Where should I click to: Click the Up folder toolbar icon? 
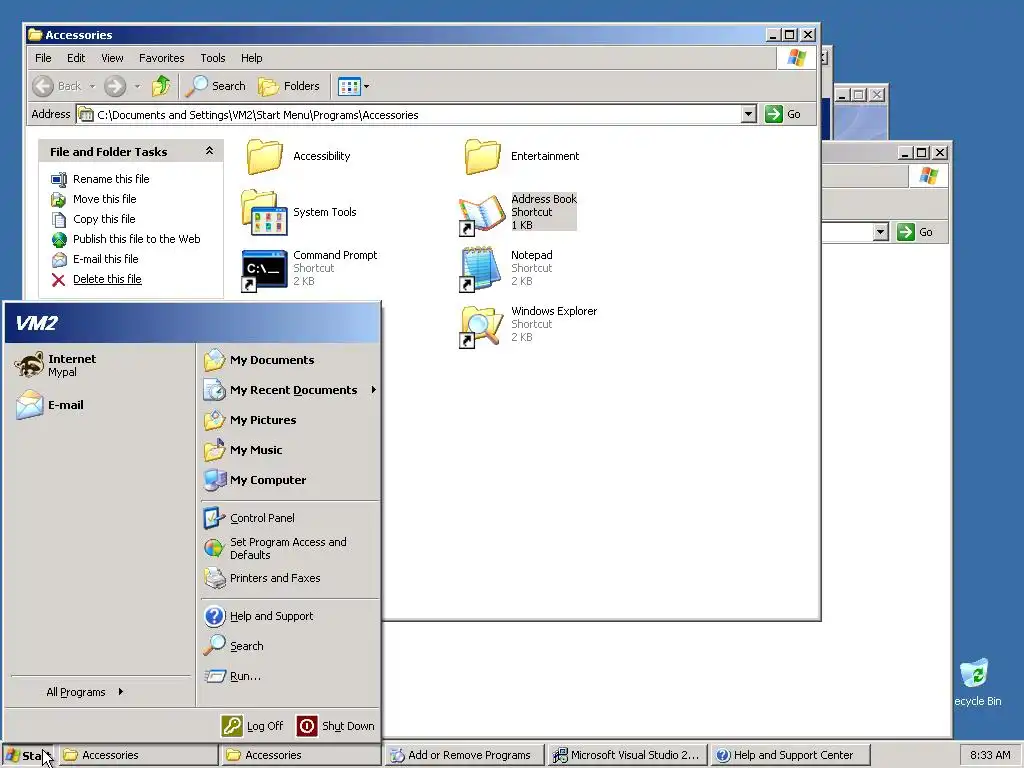[x=161, y=86]
